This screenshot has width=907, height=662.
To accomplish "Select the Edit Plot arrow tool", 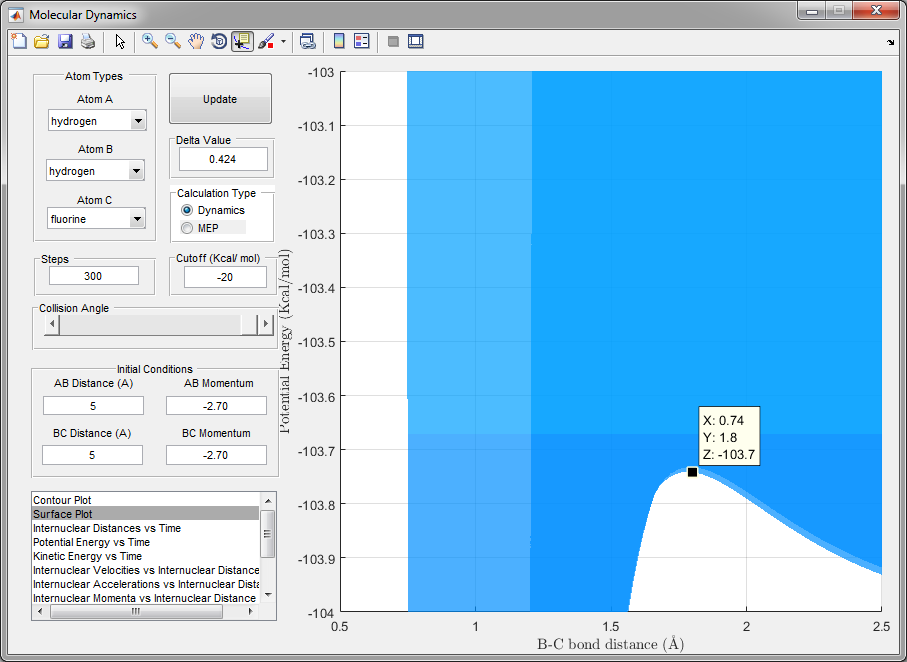I will [120, 41].
